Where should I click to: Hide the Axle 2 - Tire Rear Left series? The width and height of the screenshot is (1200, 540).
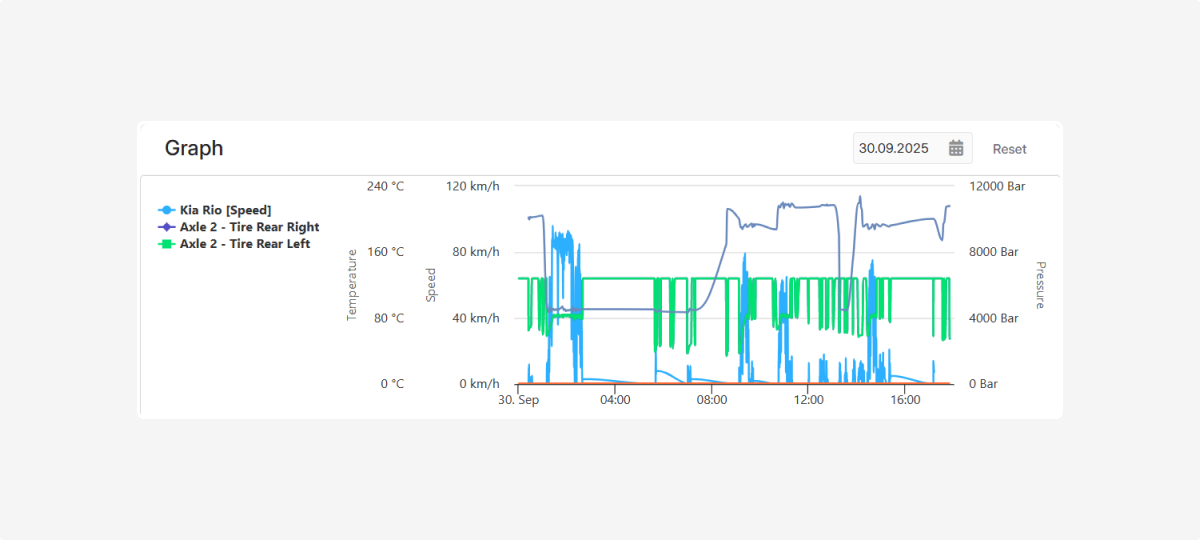point(244,244)
